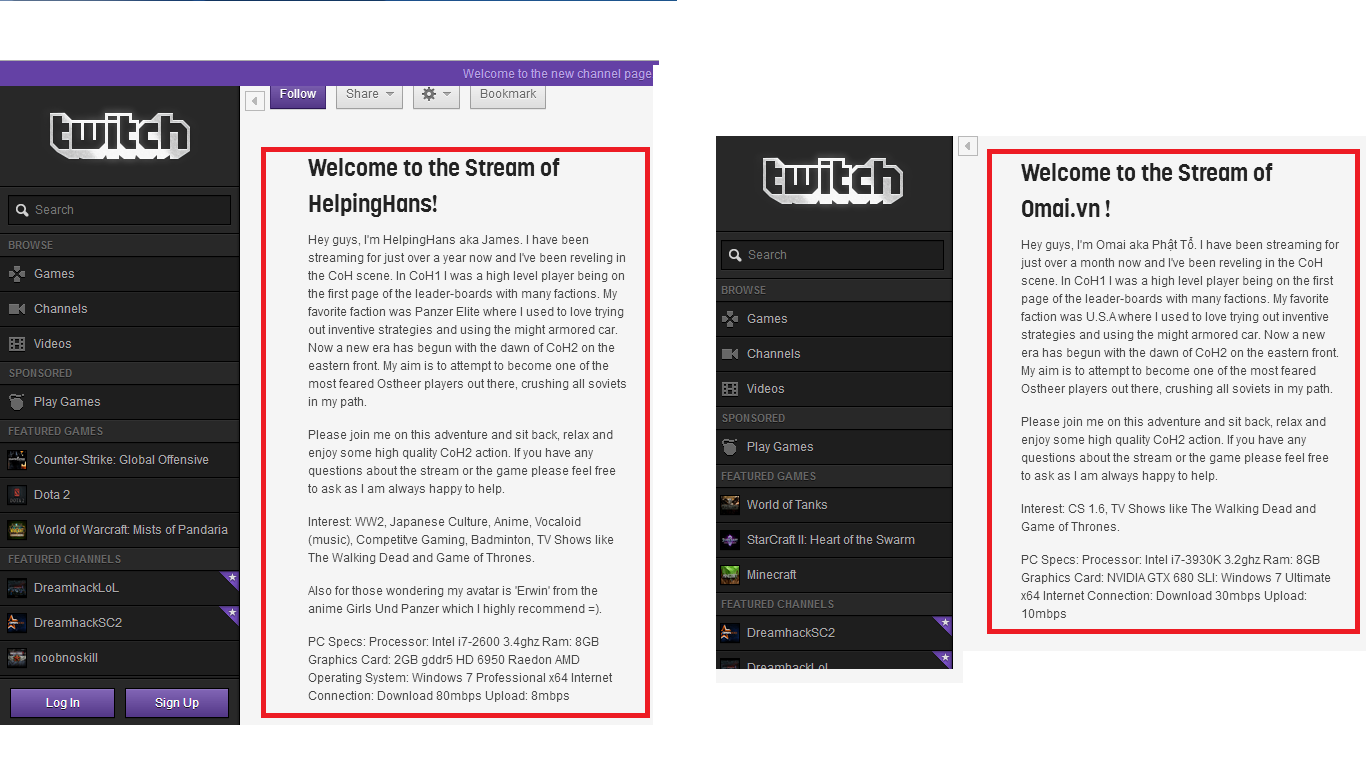Open DreamhackSC2 channel in right sidebar
This screenshot has width=1366, height=768.
pyautogui.click(x=834, y=633)
